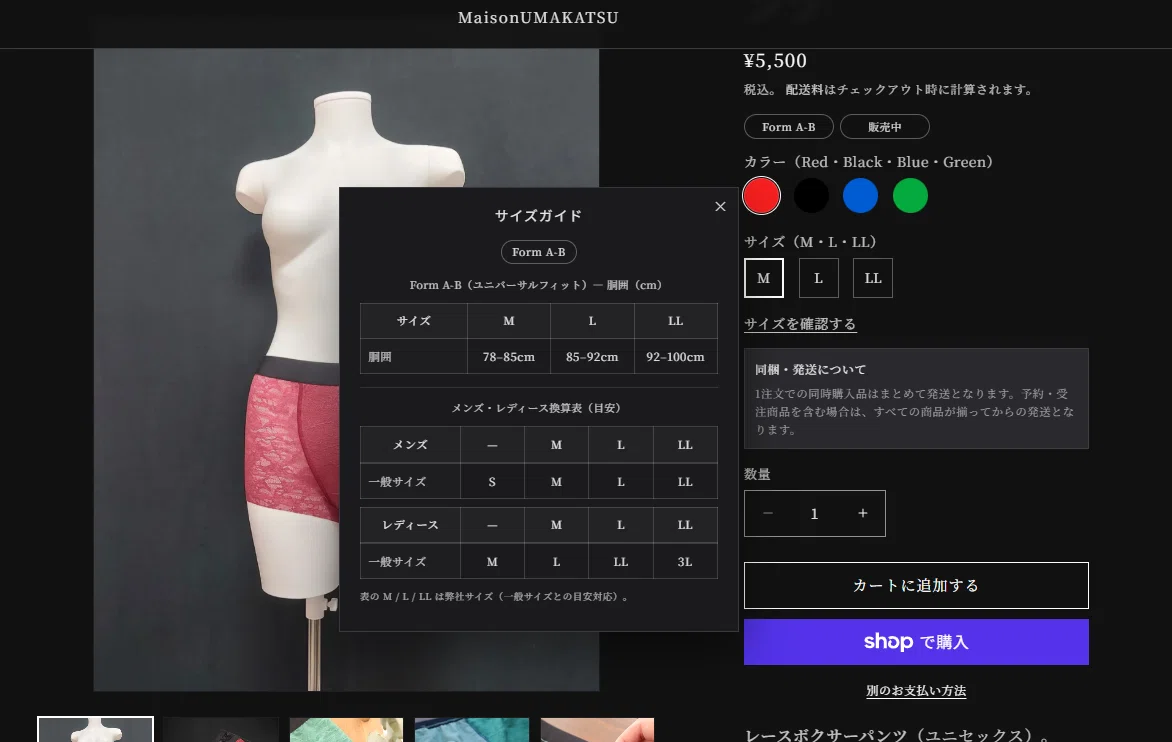Click the S cell in men's table
Screen dimensions: 1172x742
(x=492, y=482)
